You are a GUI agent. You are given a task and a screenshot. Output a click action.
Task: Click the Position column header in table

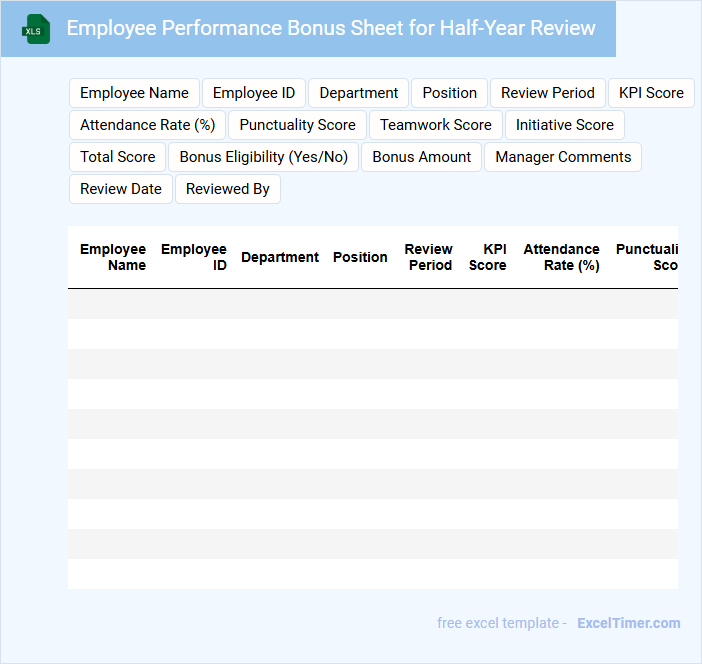(x=360, y=257)
